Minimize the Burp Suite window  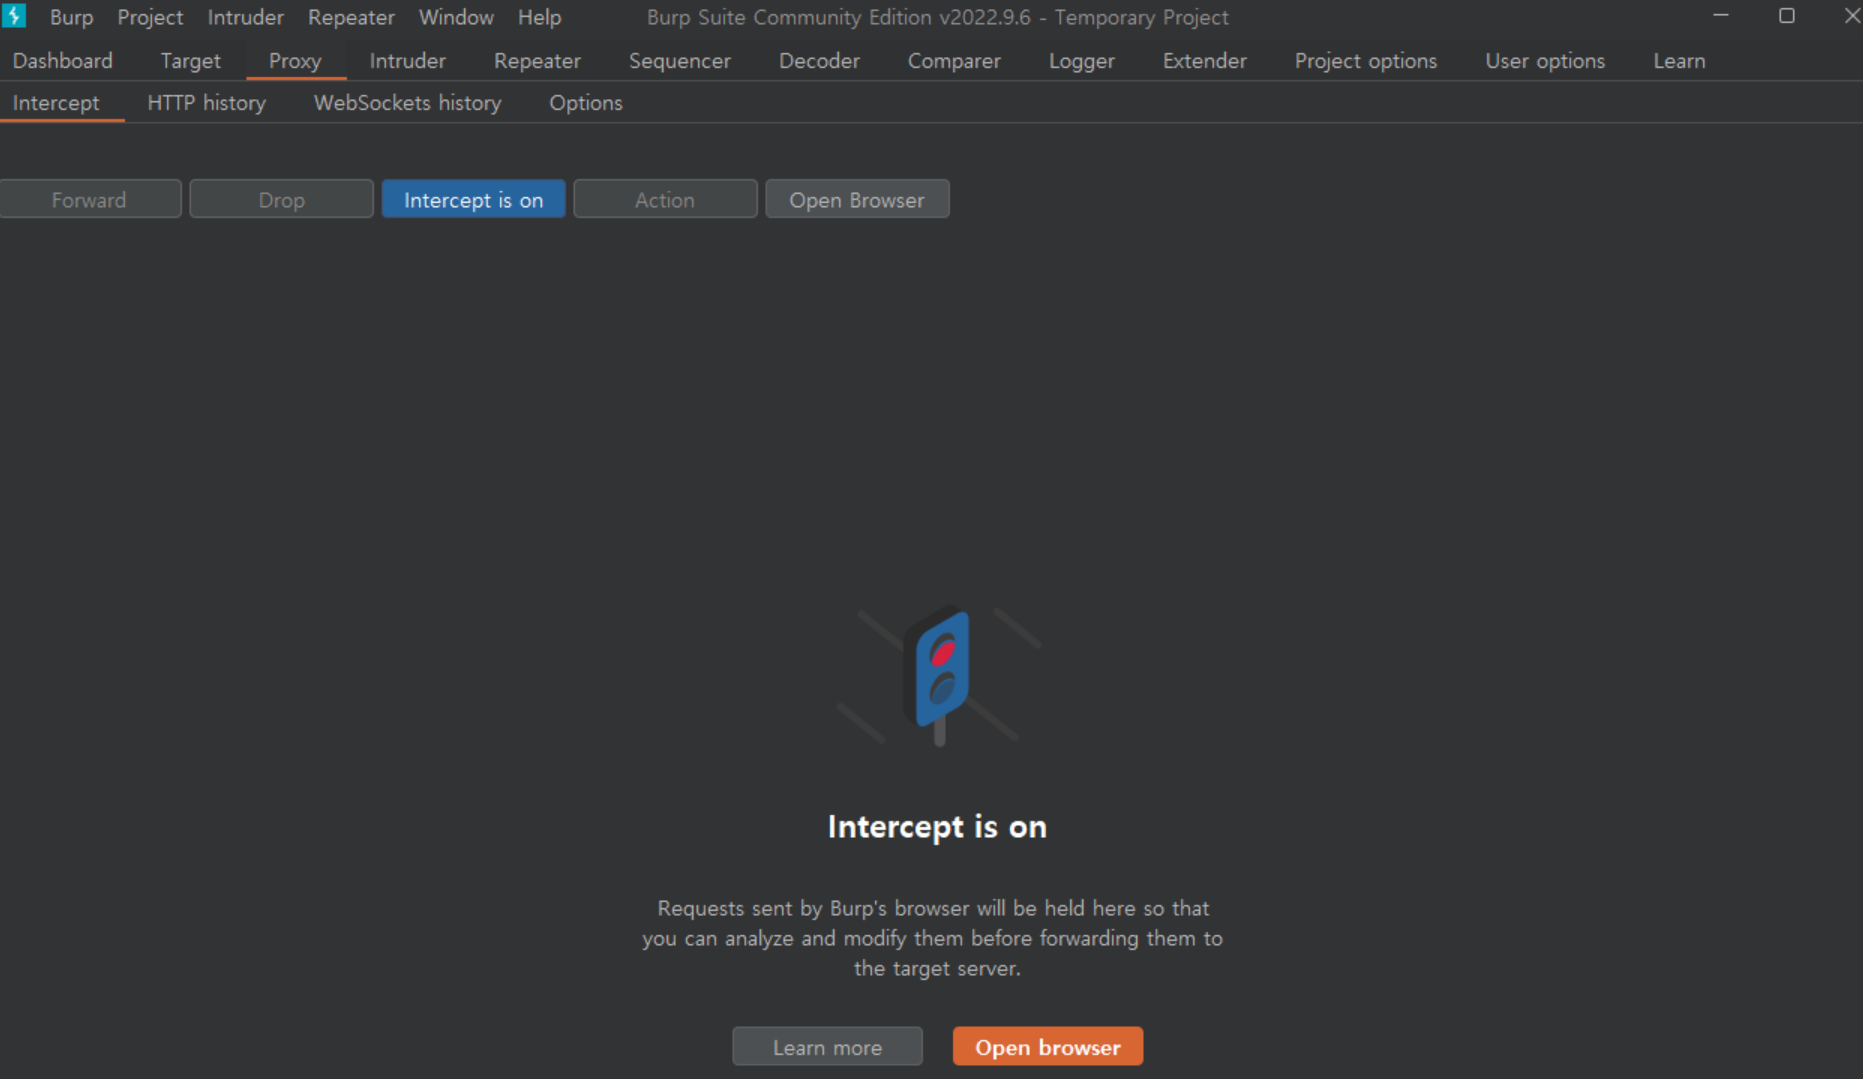click(x=1720, y=16)
